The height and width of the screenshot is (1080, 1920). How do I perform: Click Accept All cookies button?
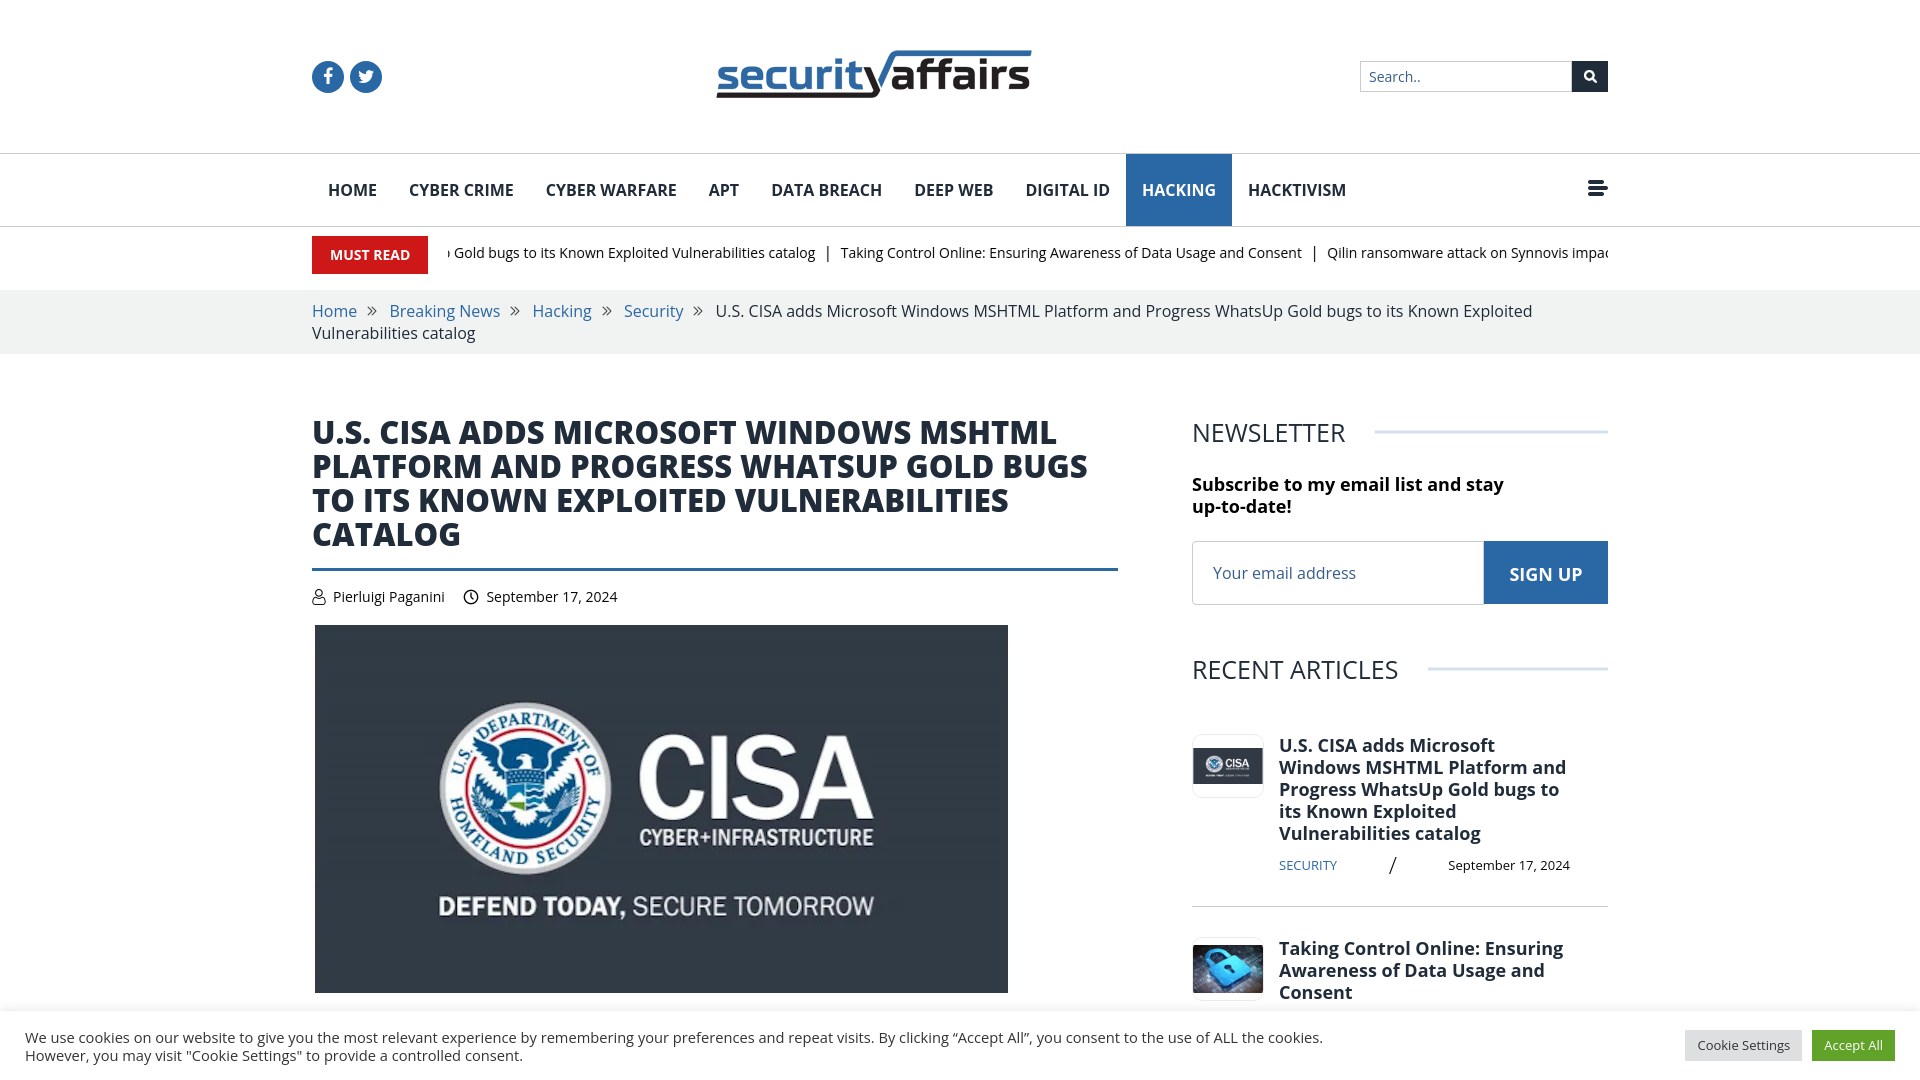point(1853,1044)
